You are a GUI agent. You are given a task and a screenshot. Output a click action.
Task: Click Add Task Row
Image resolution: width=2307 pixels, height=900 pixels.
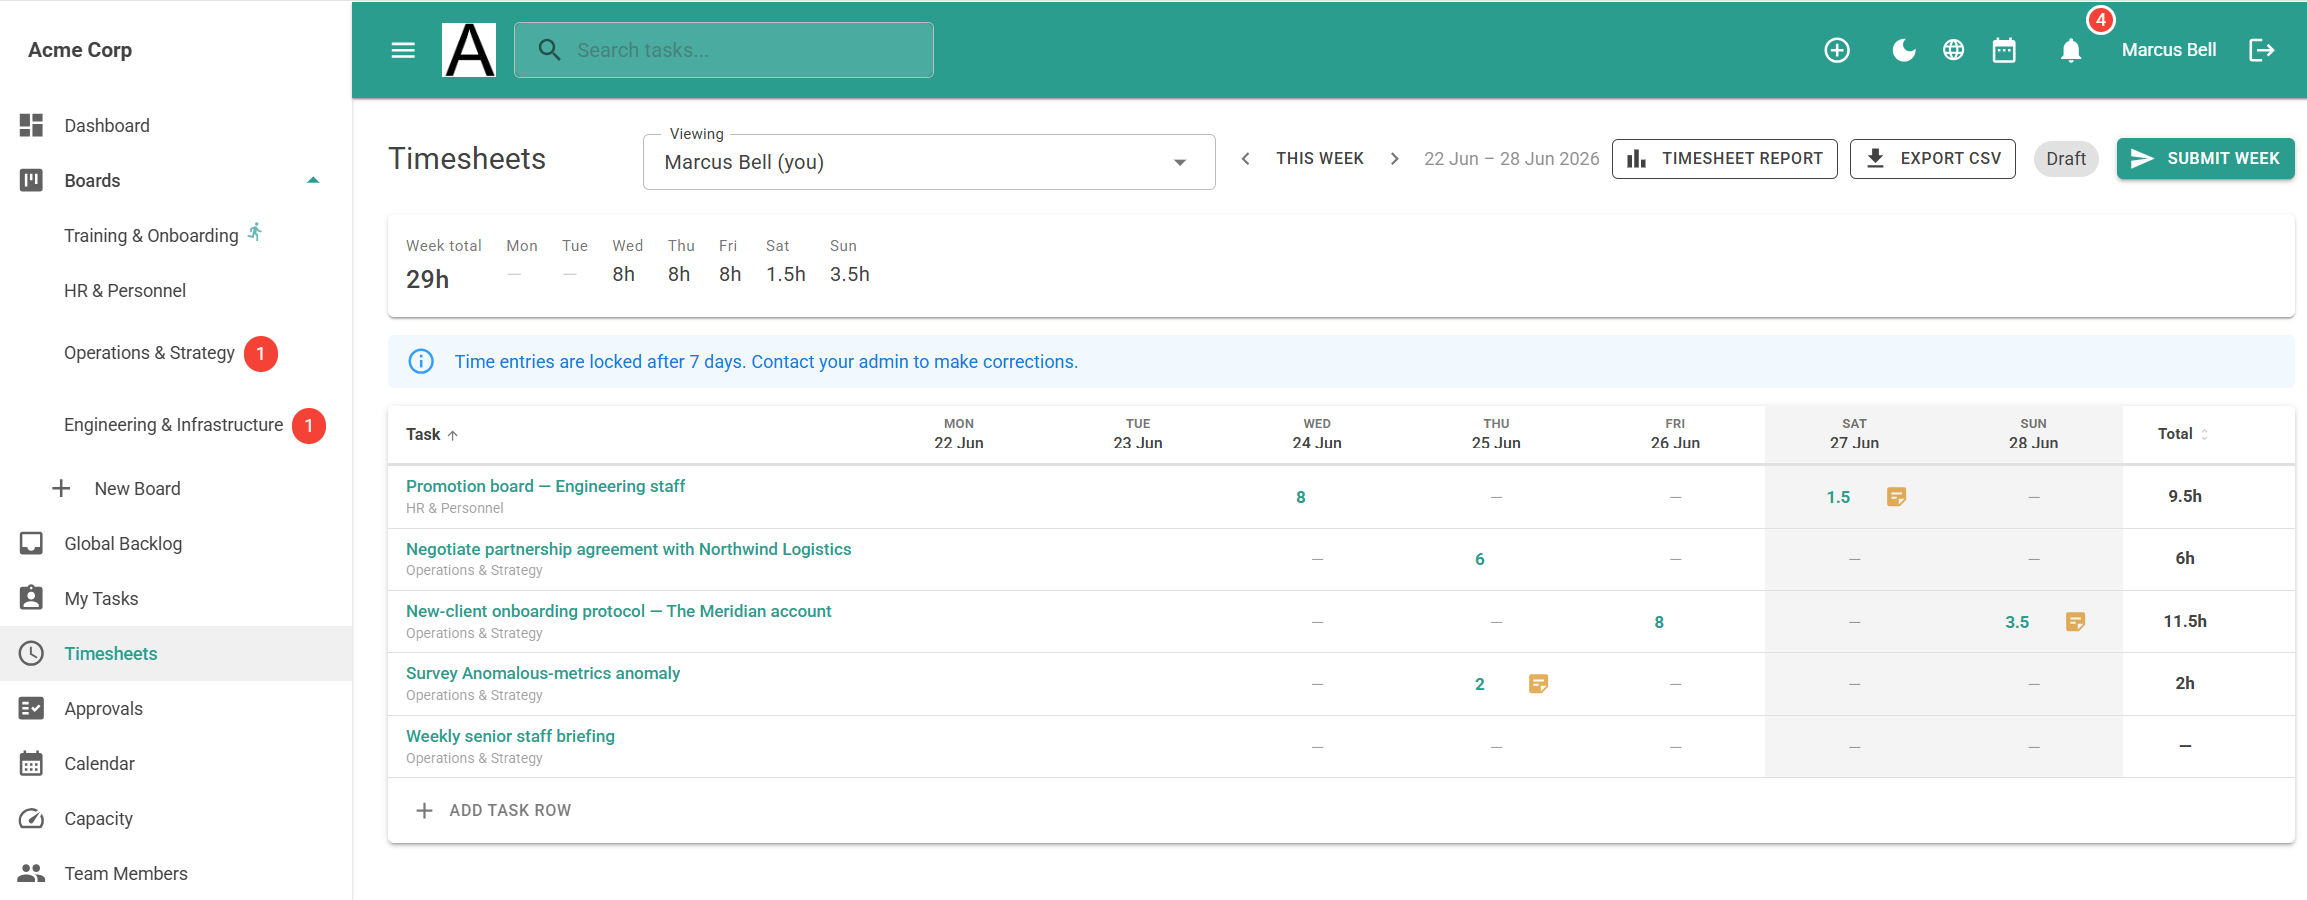pyautogui.click(x=494, y=810)
